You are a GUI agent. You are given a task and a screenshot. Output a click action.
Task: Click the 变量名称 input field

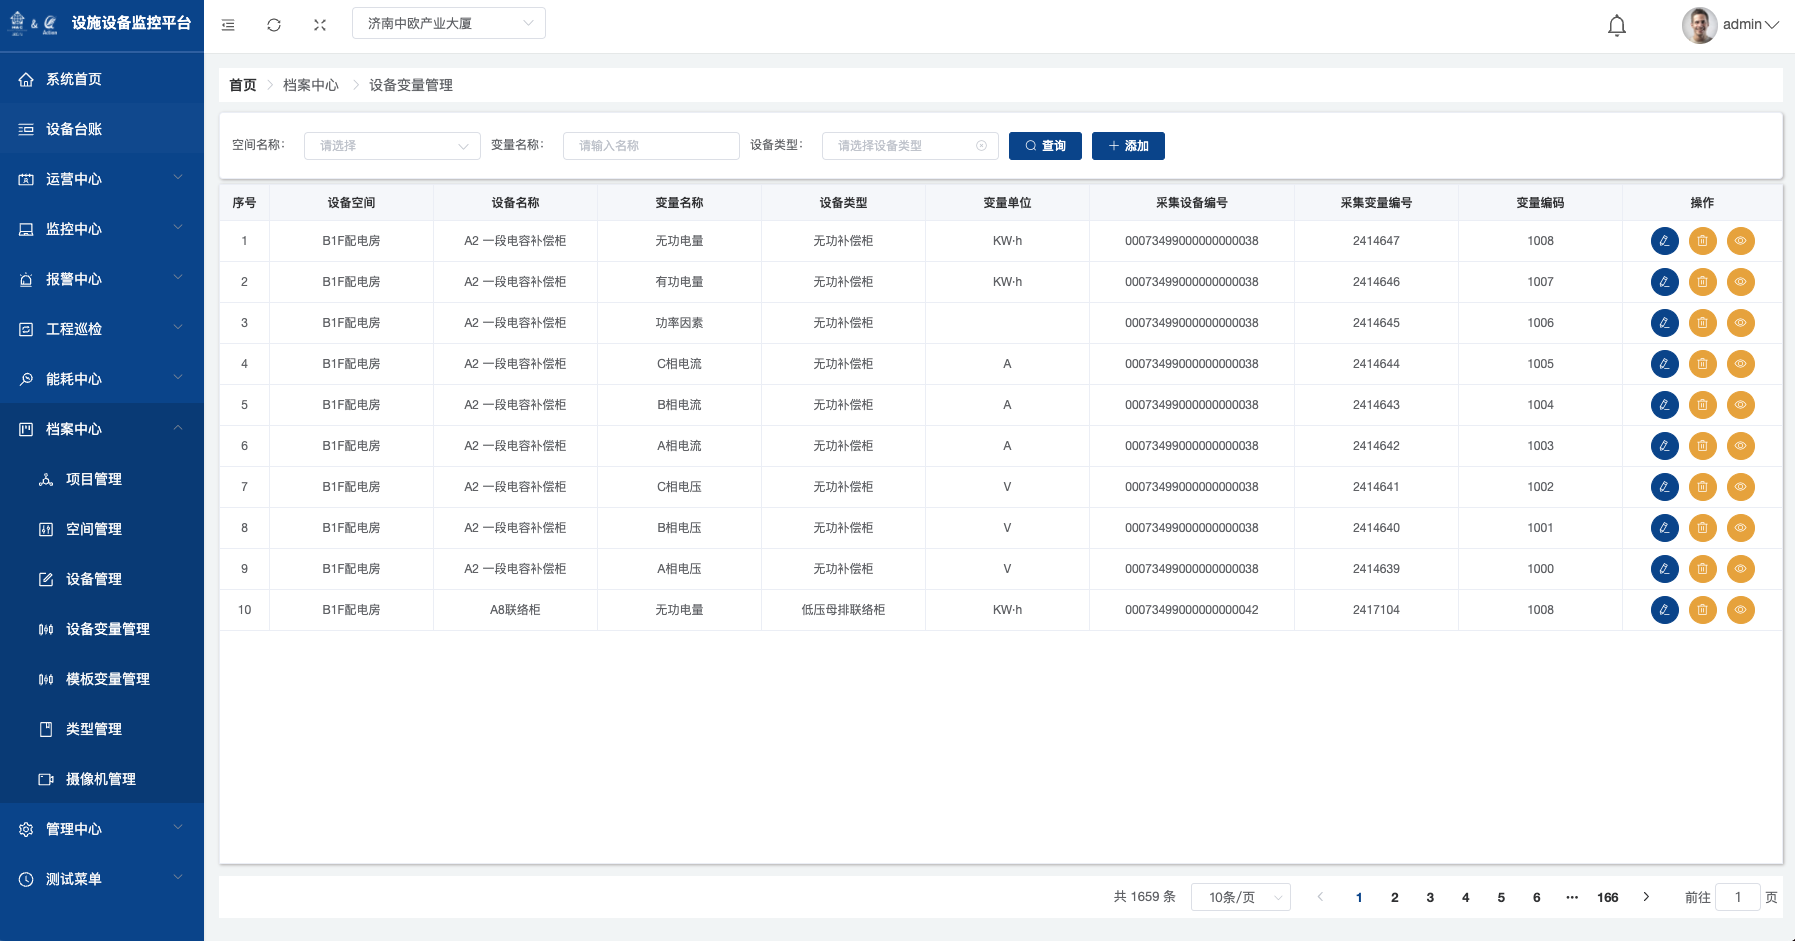pyautogui.click(x=651, y=146)
